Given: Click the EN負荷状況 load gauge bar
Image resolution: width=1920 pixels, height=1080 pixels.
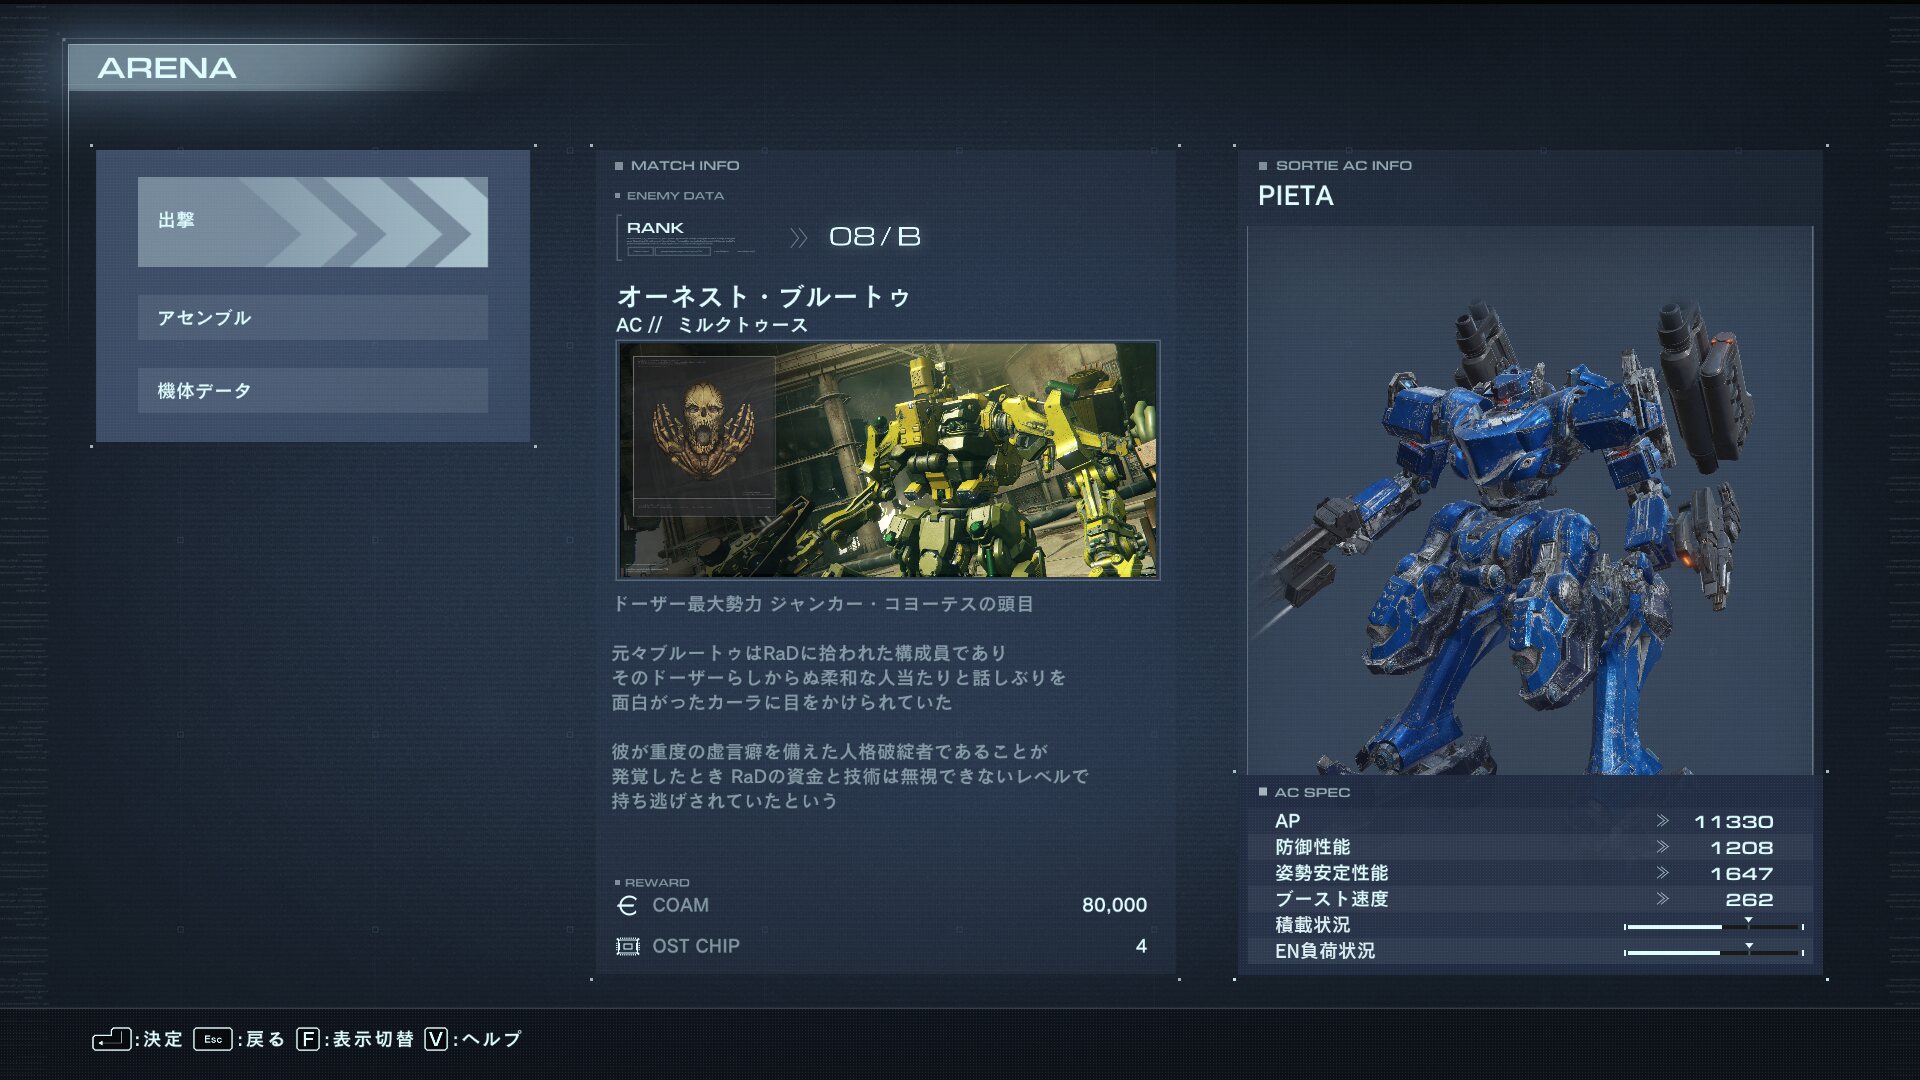Looking at the screenshot, I should click(1713, 953).
